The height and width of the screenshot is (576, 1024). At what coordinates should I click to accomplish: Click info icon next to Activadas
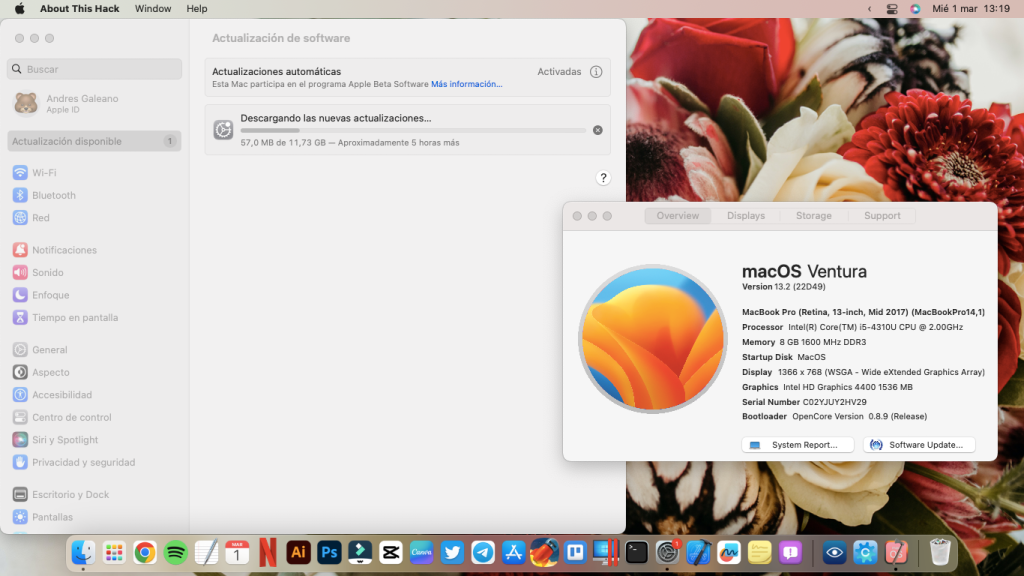596,72
